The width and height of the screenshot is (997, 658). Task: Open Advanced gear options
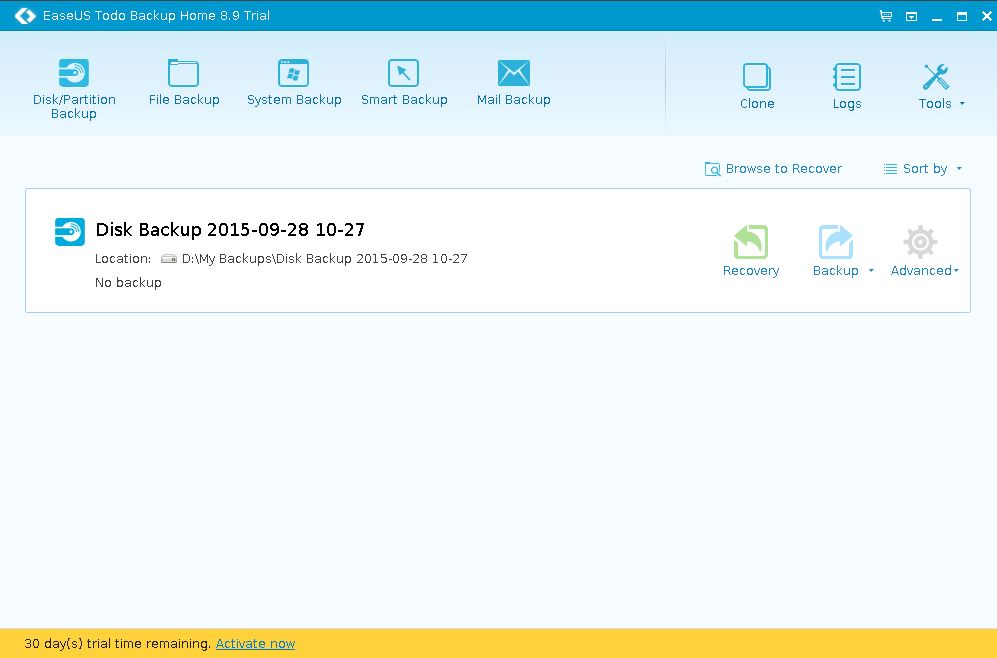pyautogui.click(x=920, y=242)
